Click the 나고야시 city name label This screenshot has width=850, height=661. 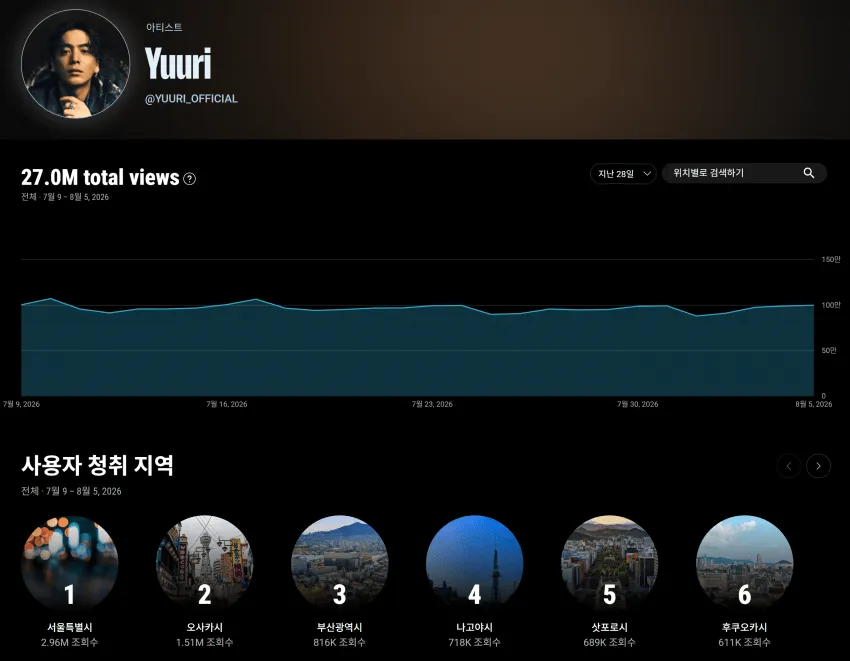[474, 627]
